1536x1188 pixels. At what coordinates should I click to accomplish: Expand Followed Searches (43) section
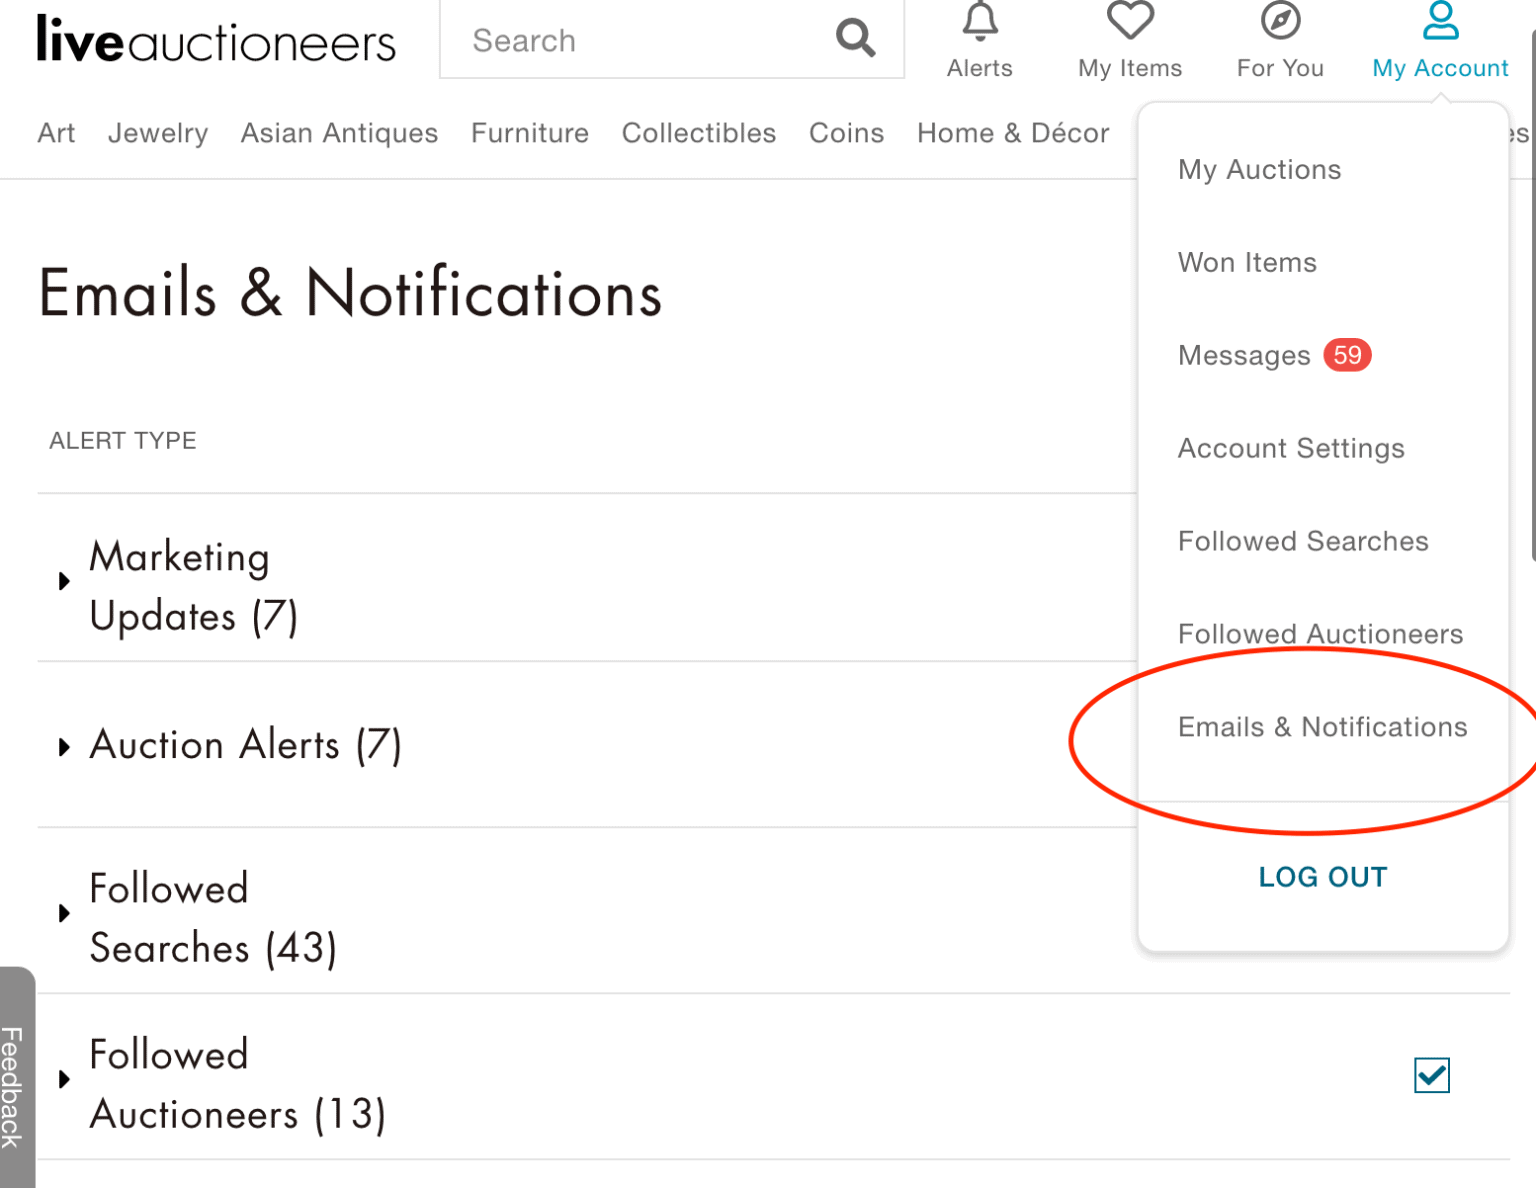point(65,913)
